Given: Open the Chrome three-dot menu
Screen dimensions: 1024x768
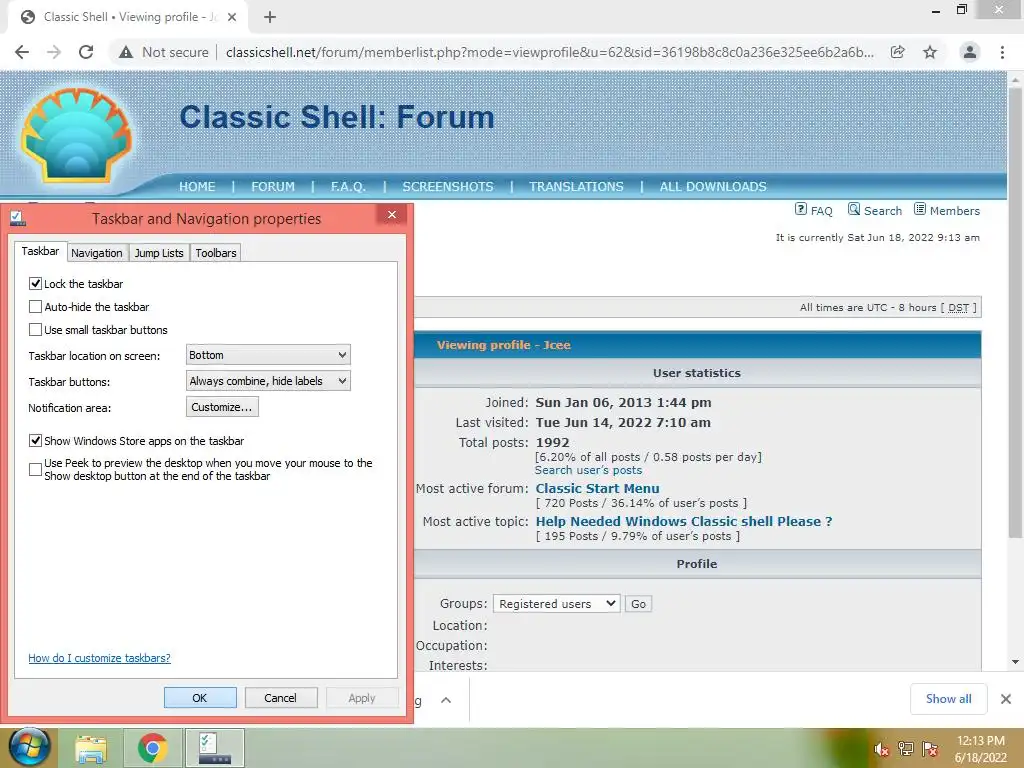Looking at the screenshot, I should coord(1002,52).
